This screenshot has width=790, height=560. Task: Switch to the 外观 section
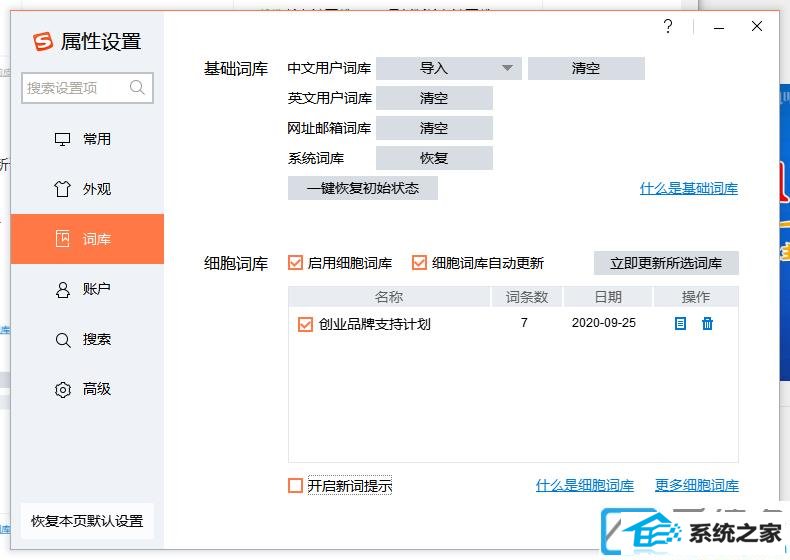[88, 189]
